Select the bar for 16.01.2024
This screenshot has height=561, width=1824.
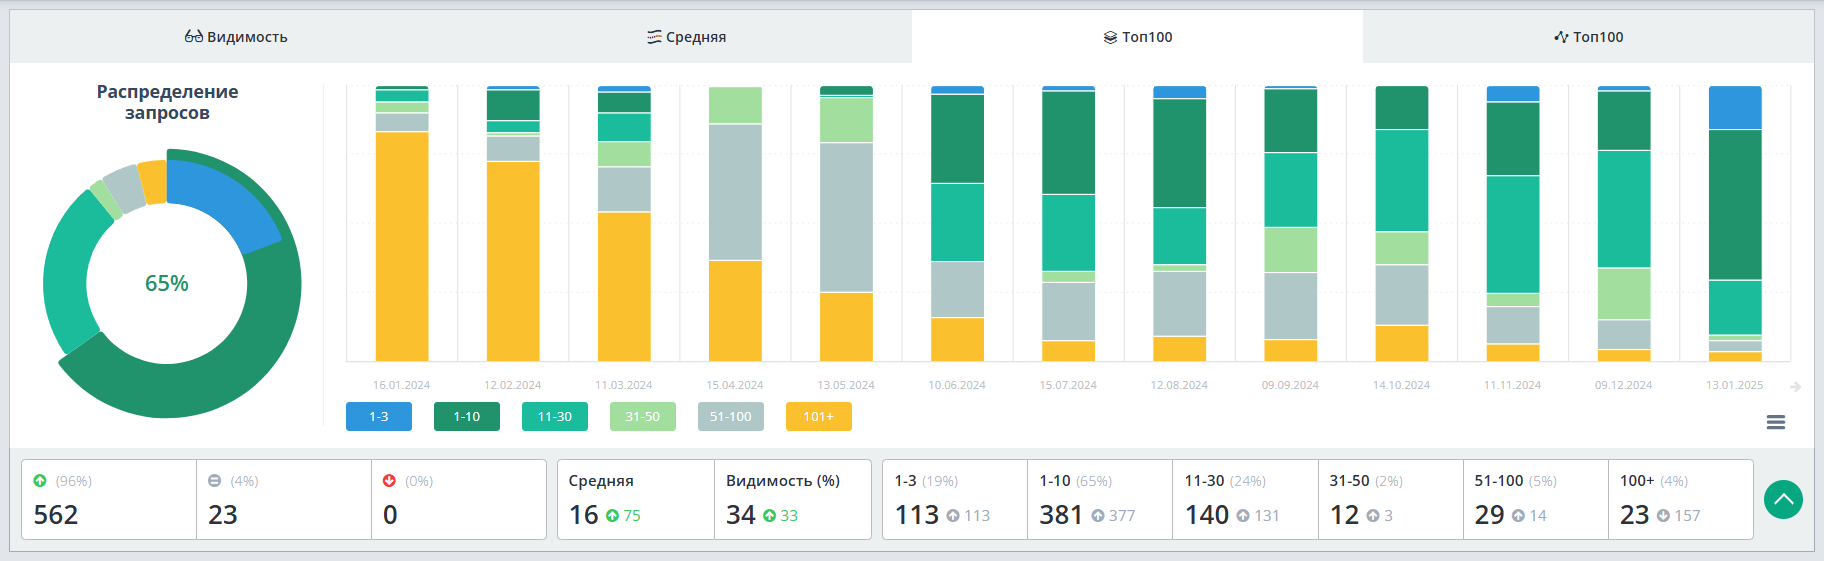(x=402, y=224)
